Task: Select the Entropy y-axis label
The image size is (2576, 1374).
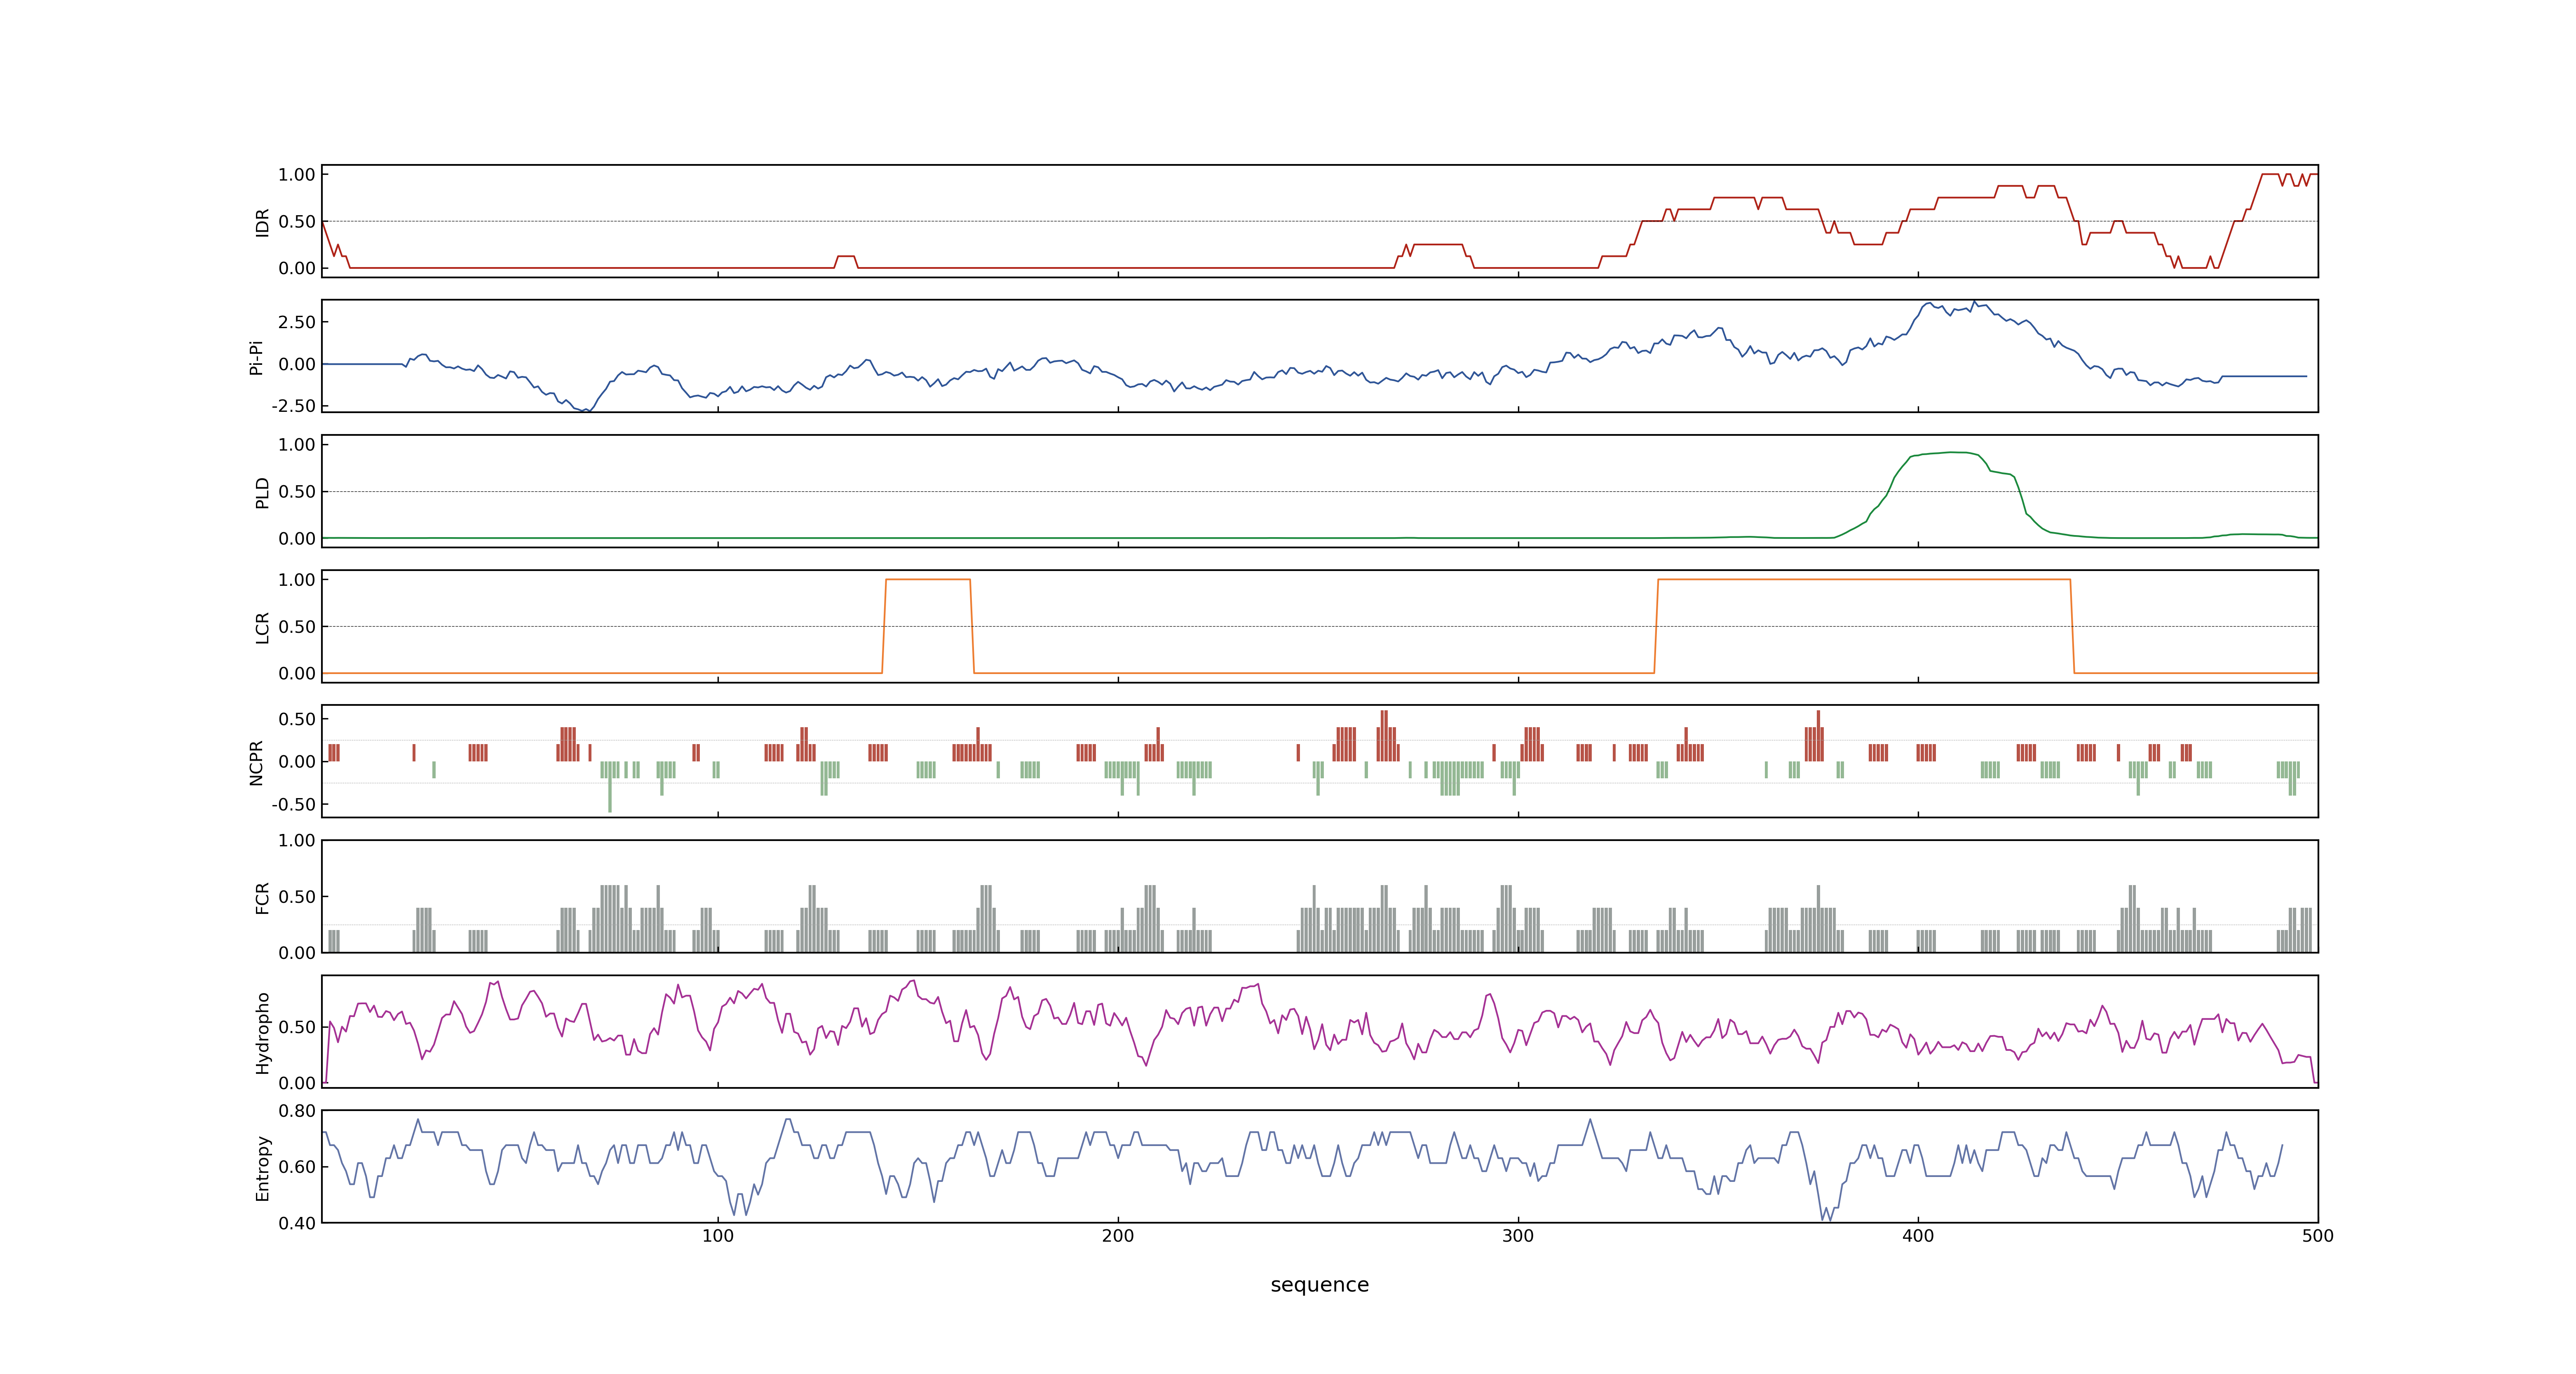Action: [x=262, y=1167]
